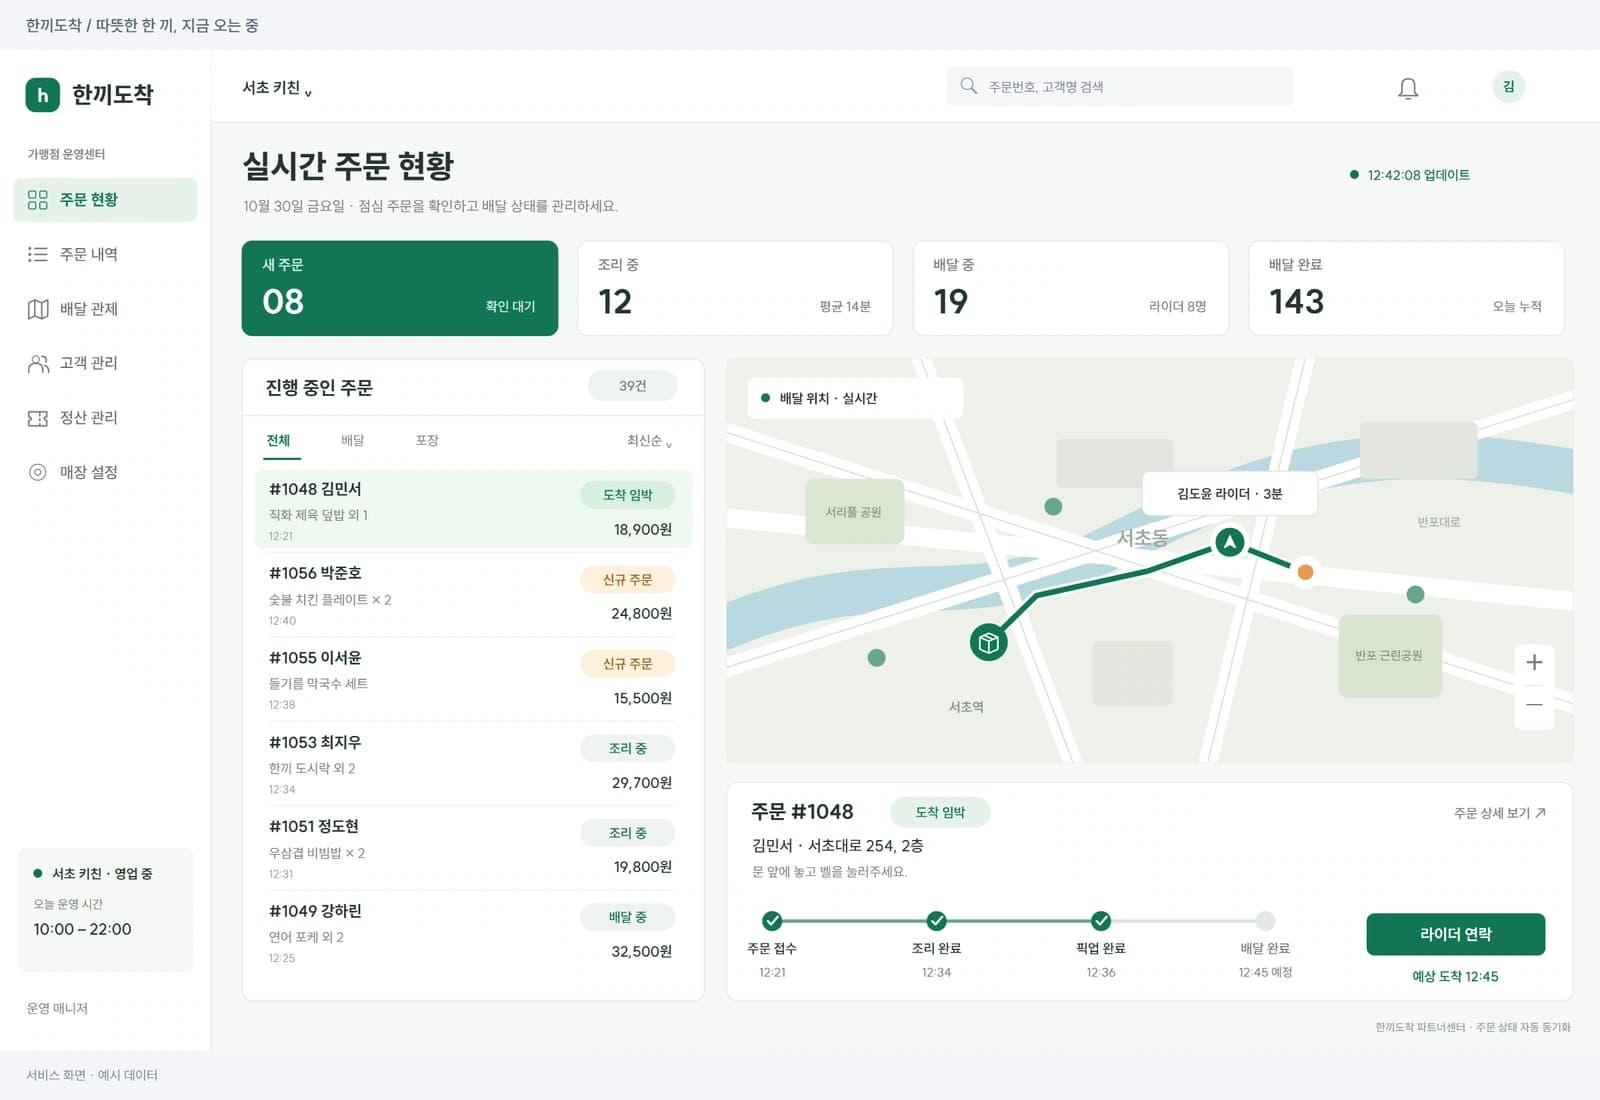Focus the 주문번호, 고객명 검색 field
The image size is (1600, 1100).
1120,86
